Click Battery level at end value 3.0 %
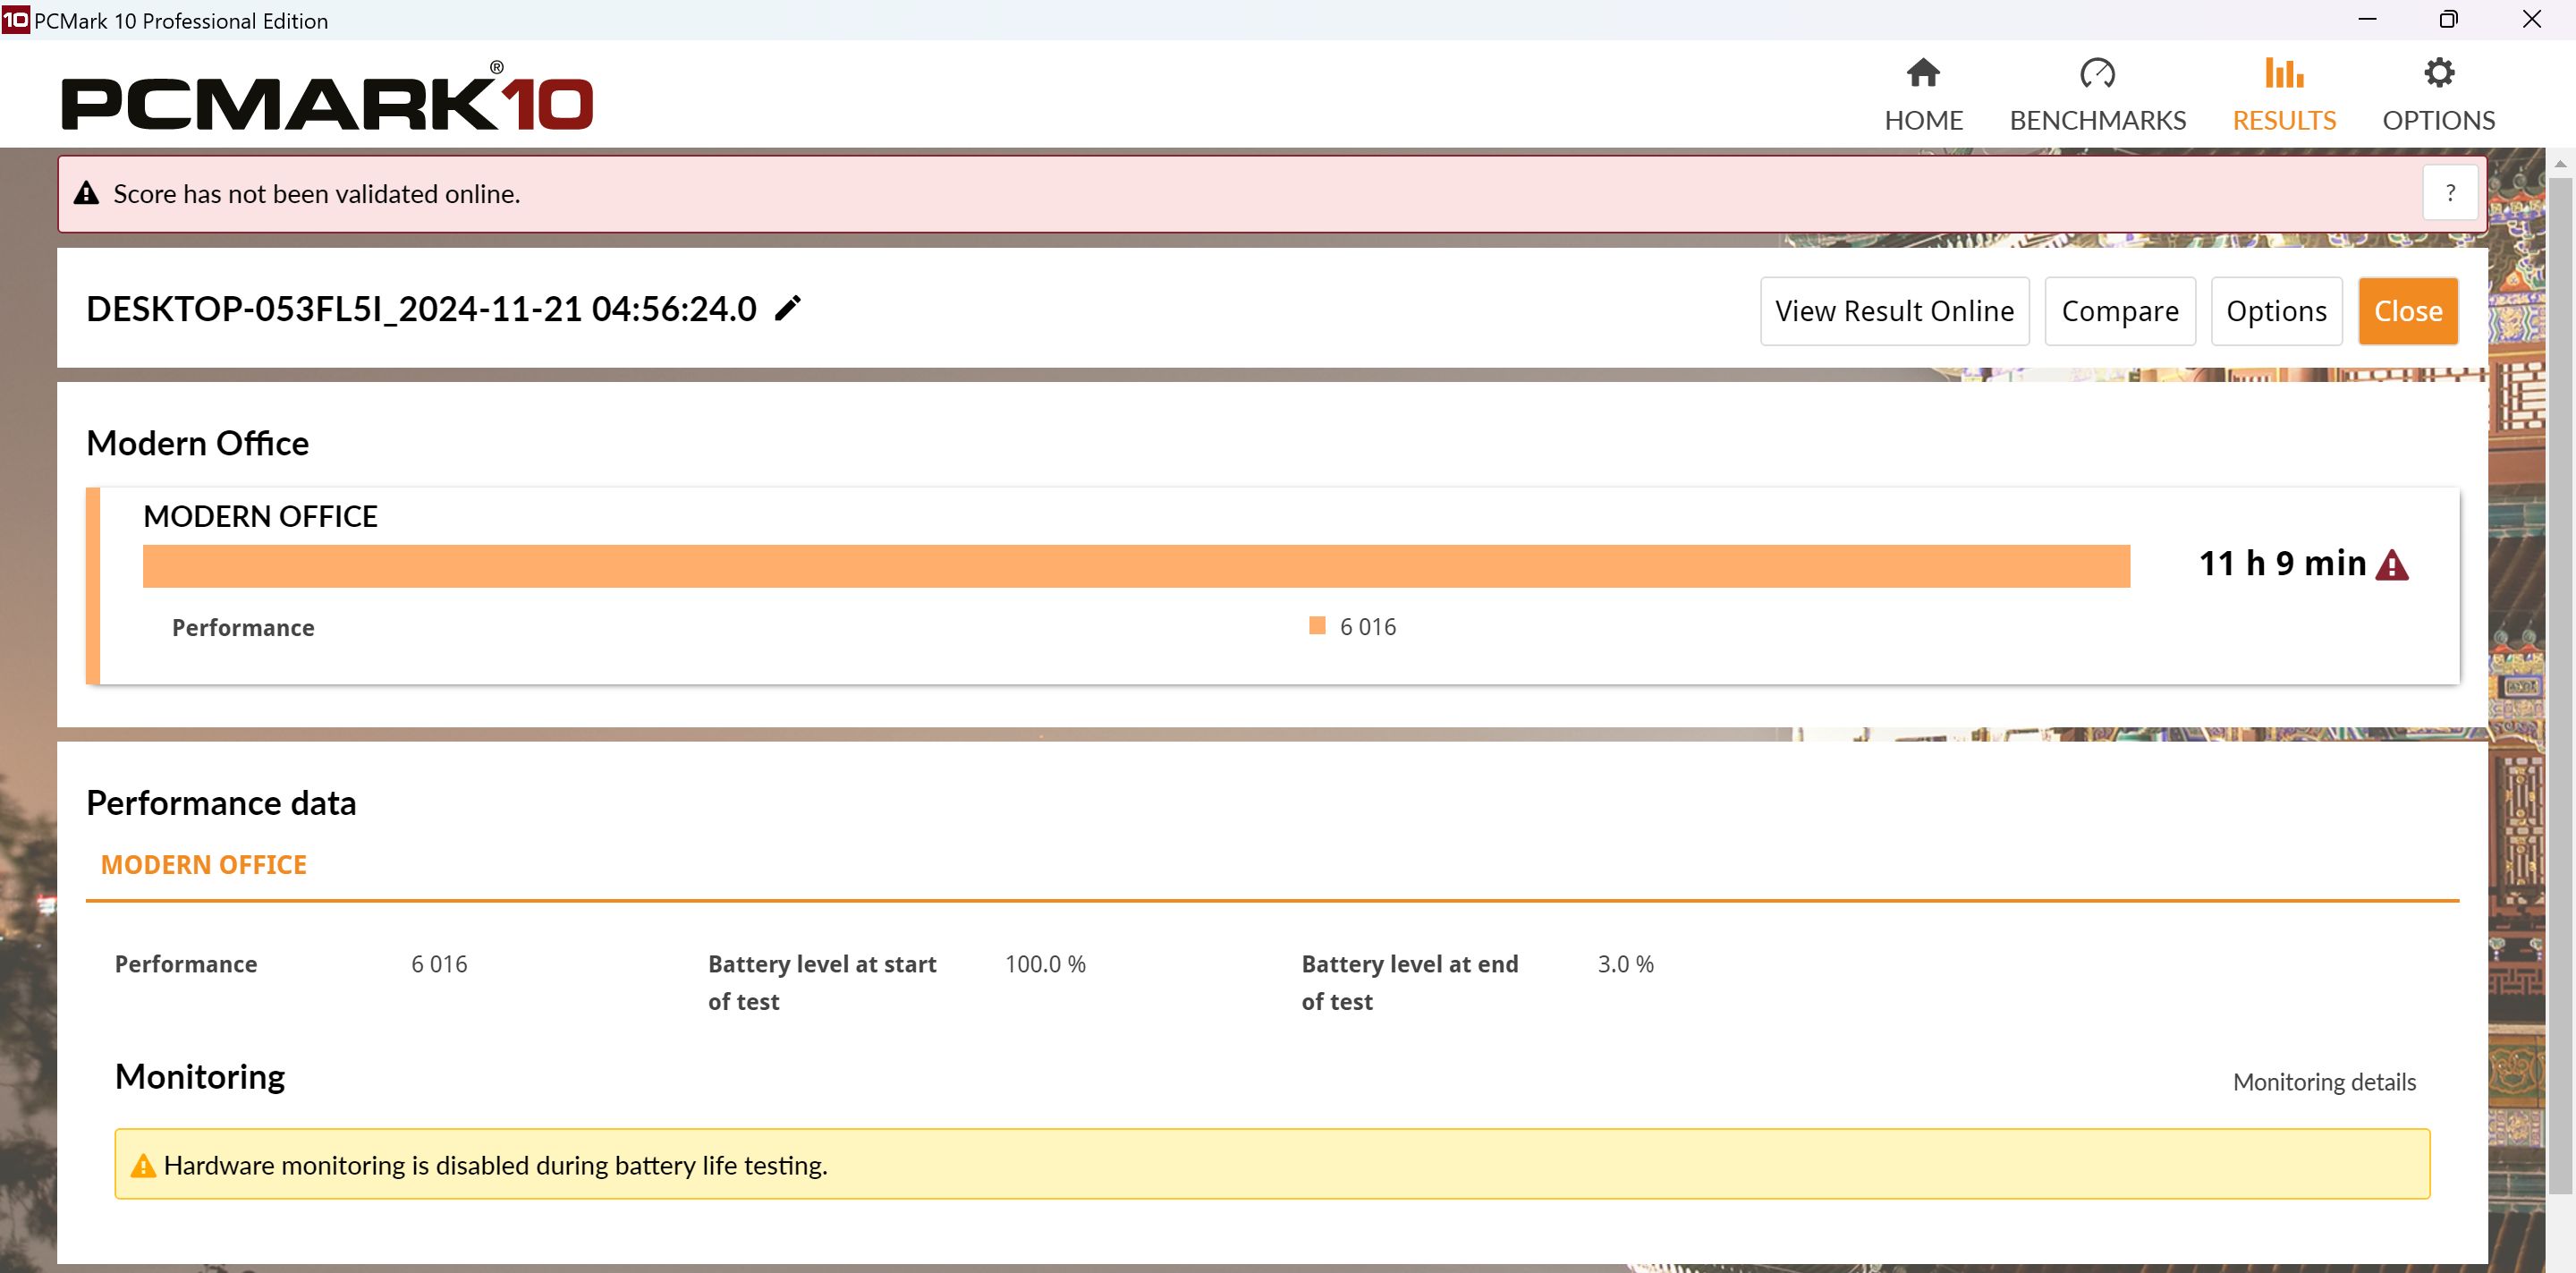Viewport: 2576px width, 1273px height. [1625, 964]
